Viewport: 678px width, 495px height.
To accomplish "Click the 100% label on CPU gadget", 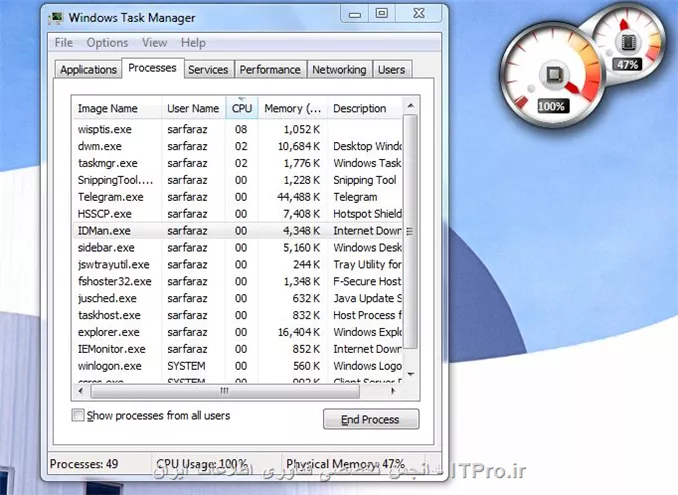I will (551, 106).
